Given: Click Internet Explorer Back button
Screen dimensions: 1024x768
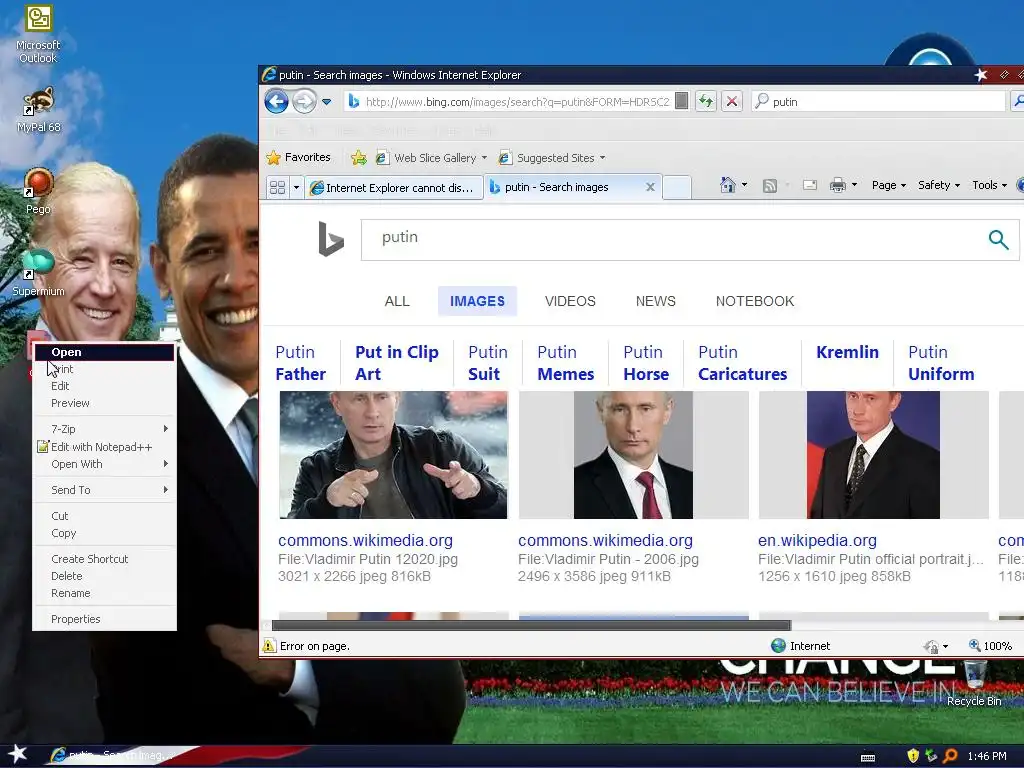Looking at the screenshot, I should tap(276, 101).
